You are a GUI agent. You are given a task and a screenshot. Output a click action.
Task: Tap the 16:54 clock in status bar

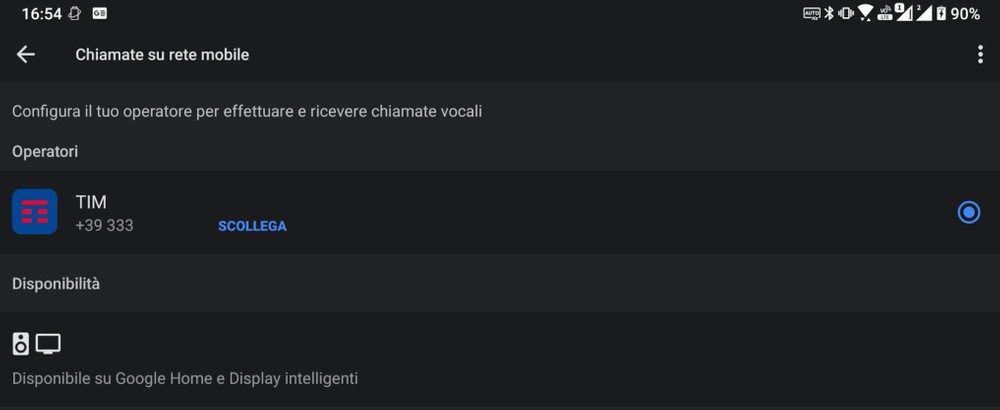41,14
